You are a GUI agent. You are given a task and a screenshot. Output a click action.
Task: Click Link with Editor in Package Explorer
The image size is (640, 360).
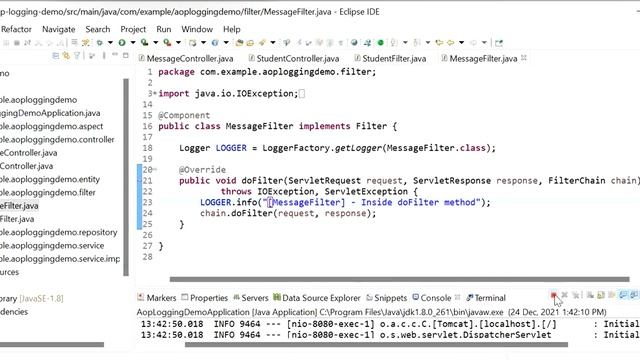[x=66, y=56]
